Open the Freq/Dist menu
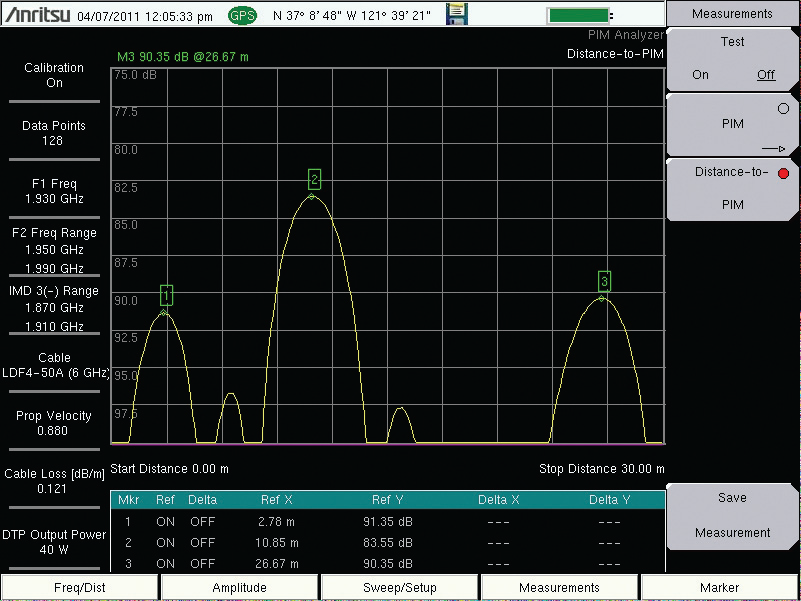801x601 pixels. click(80, 588)
